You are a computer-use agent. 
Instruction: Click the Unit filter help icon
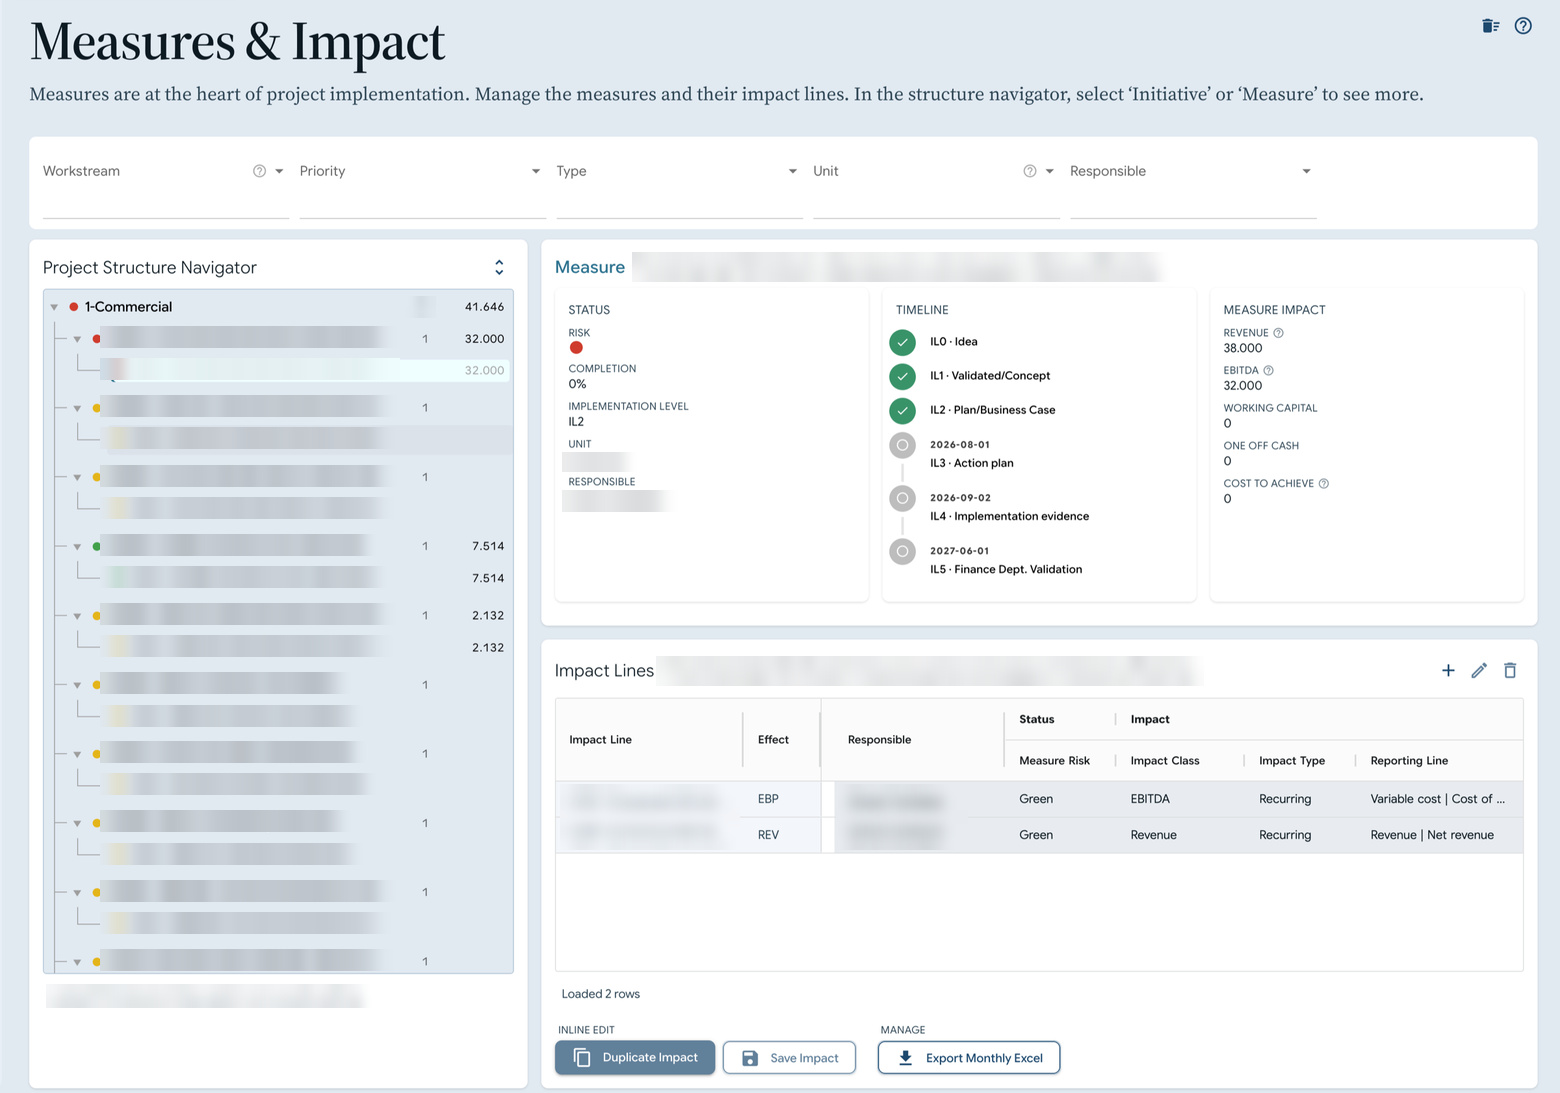(x=1029, y=171)
